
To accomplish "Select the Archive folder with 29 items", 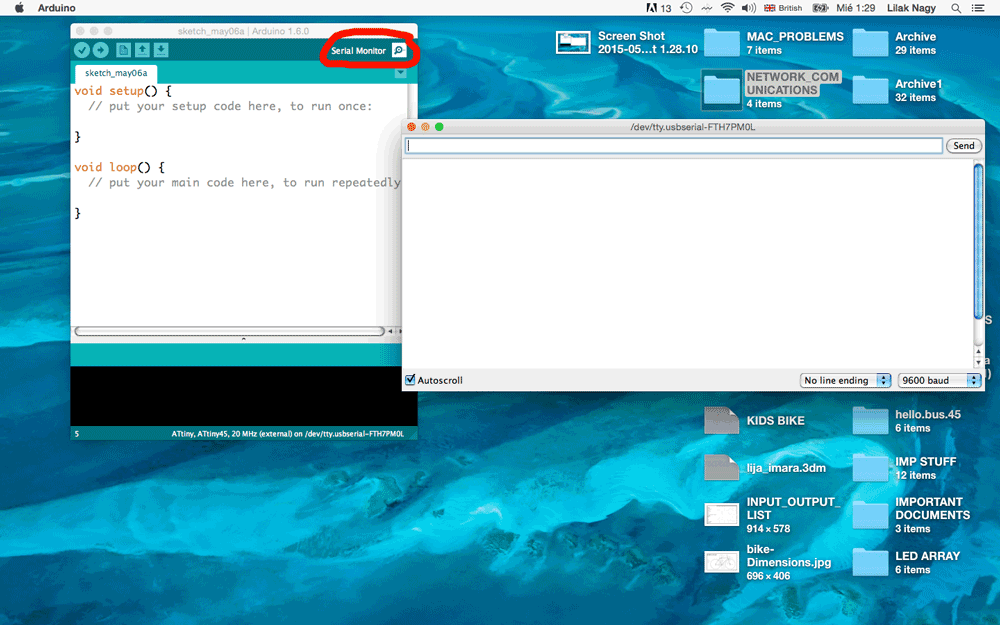I will 870,43.
